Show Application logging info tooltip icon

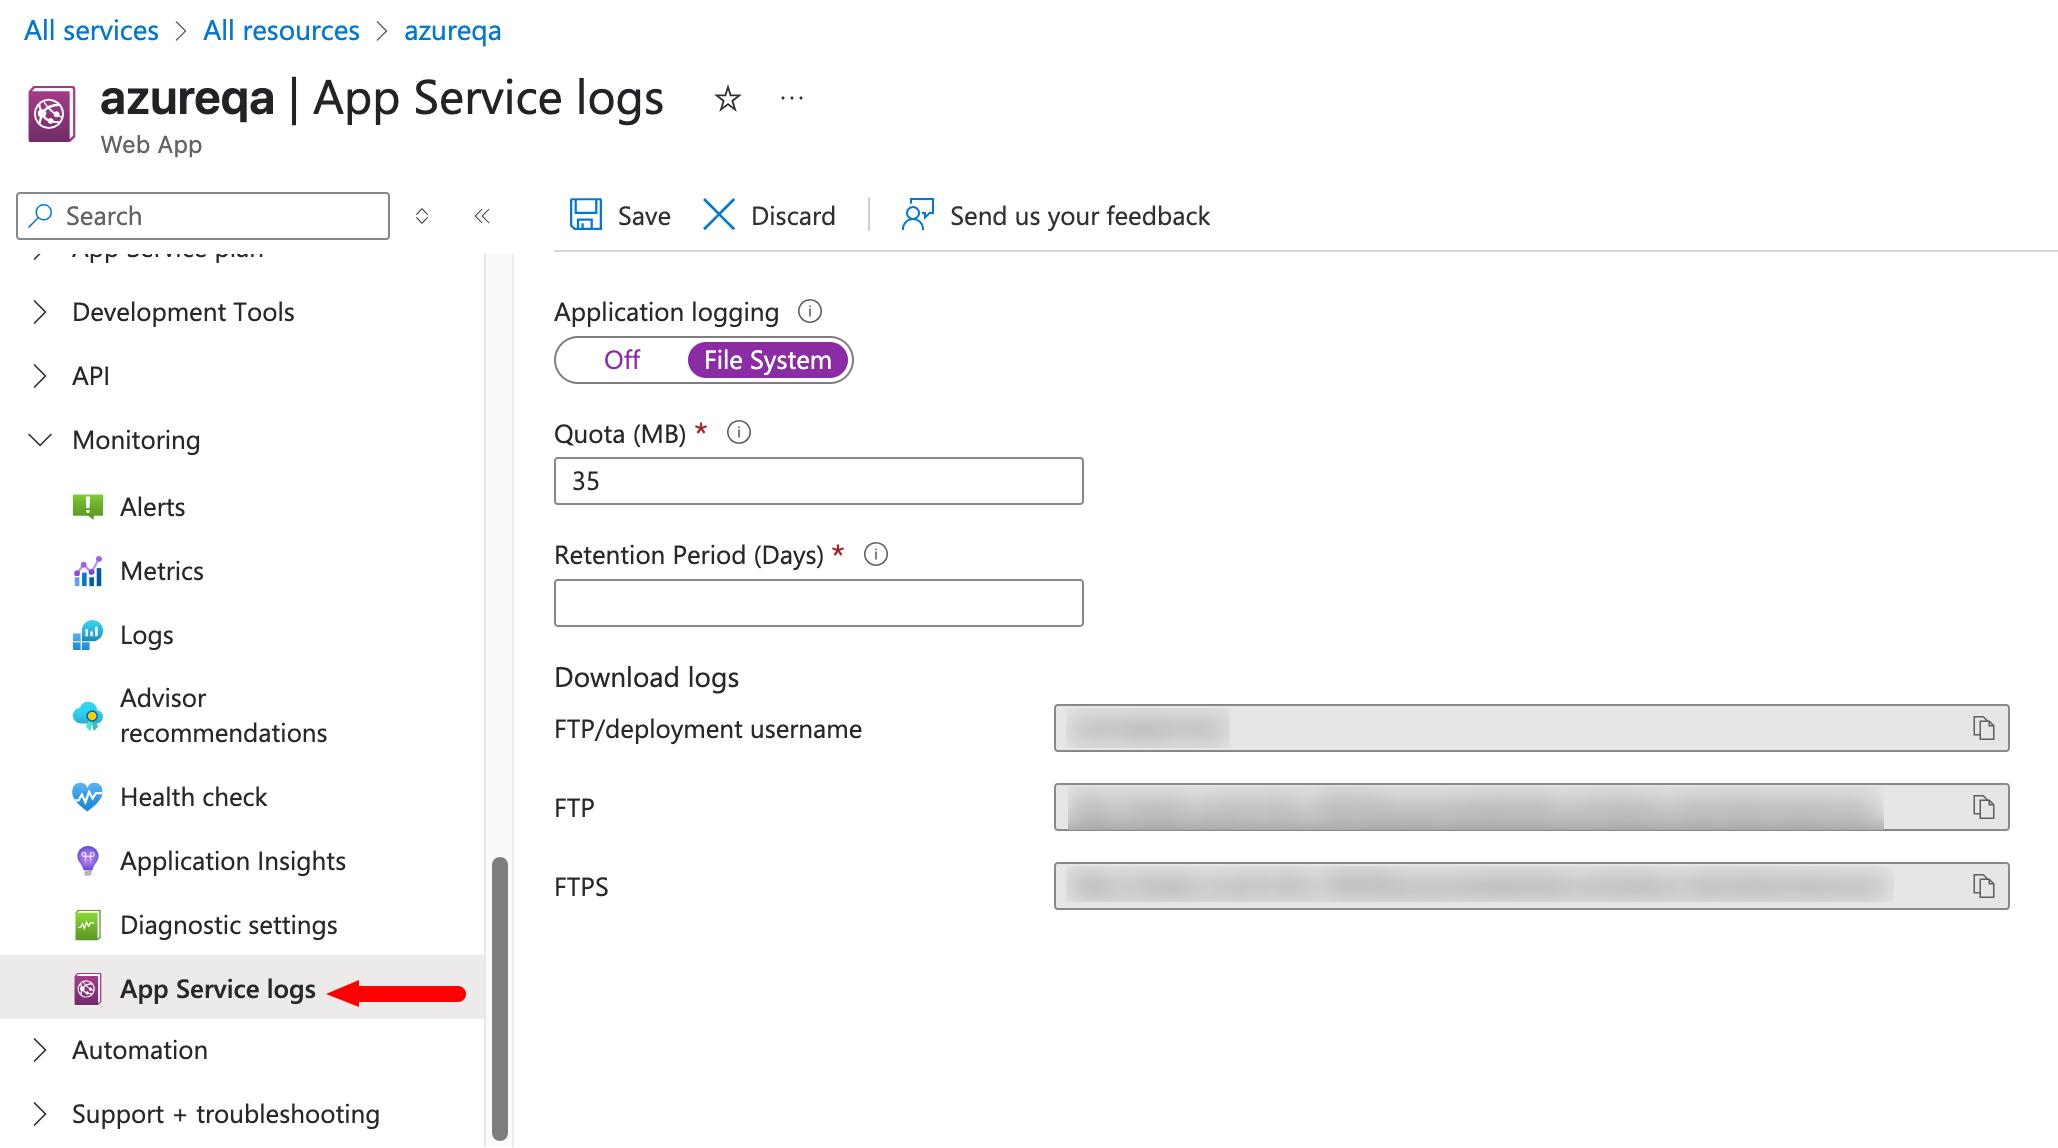(x=810, y=311)
